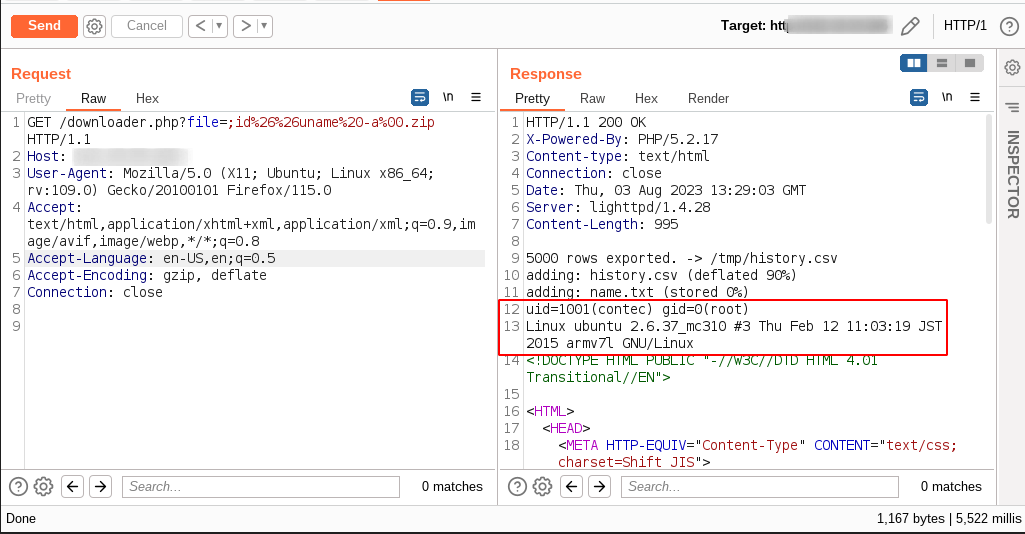Click the Response vertical scrollbar

click(x=989, y=169)
